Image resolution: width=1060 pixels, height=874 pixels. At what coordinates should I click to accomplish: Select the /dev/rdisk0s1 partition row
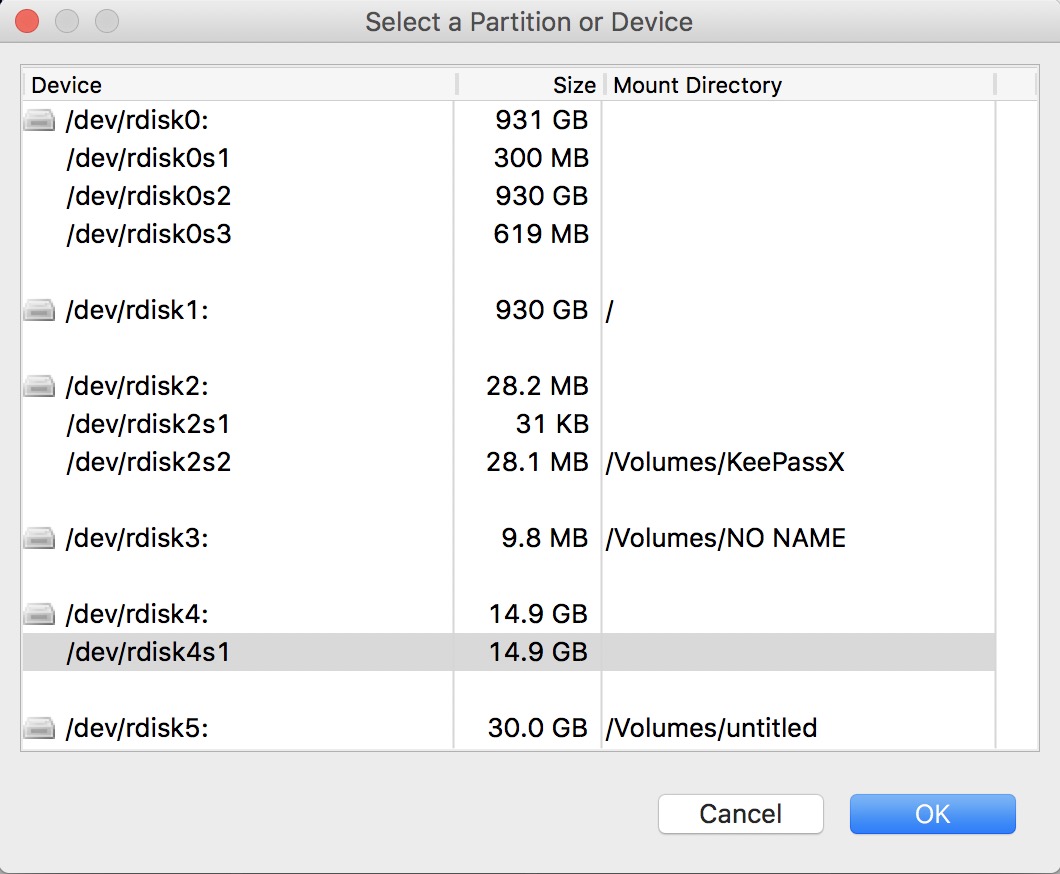click(149, 158)
